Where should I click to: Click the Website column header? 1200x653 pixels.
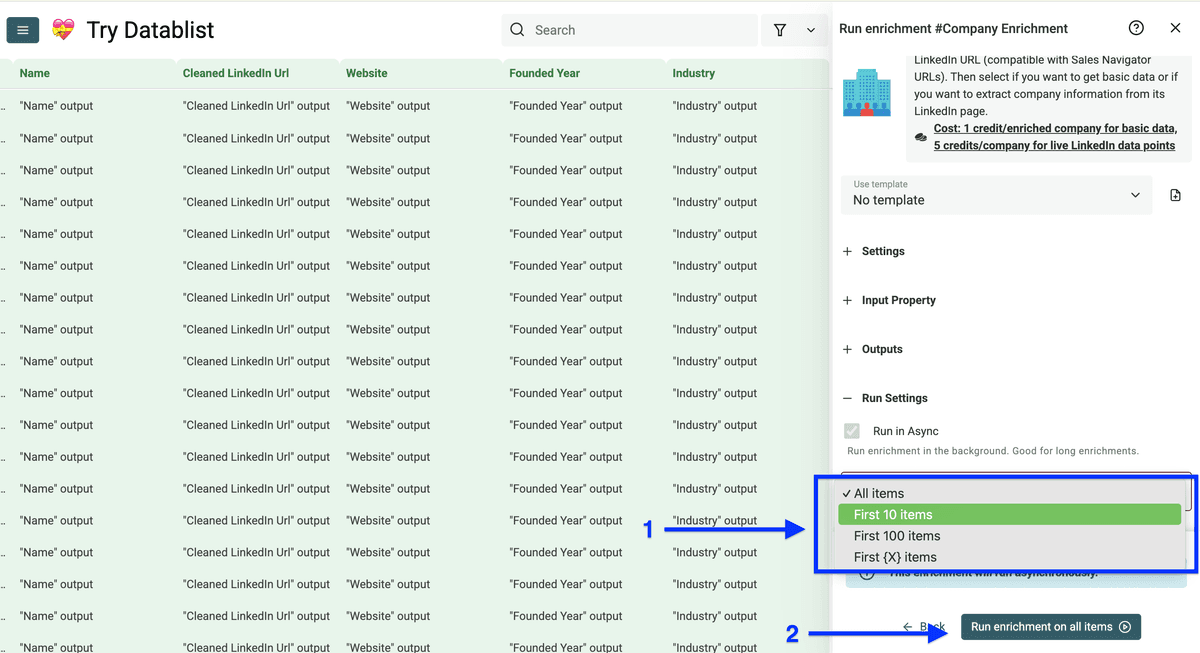coord(367,73)
